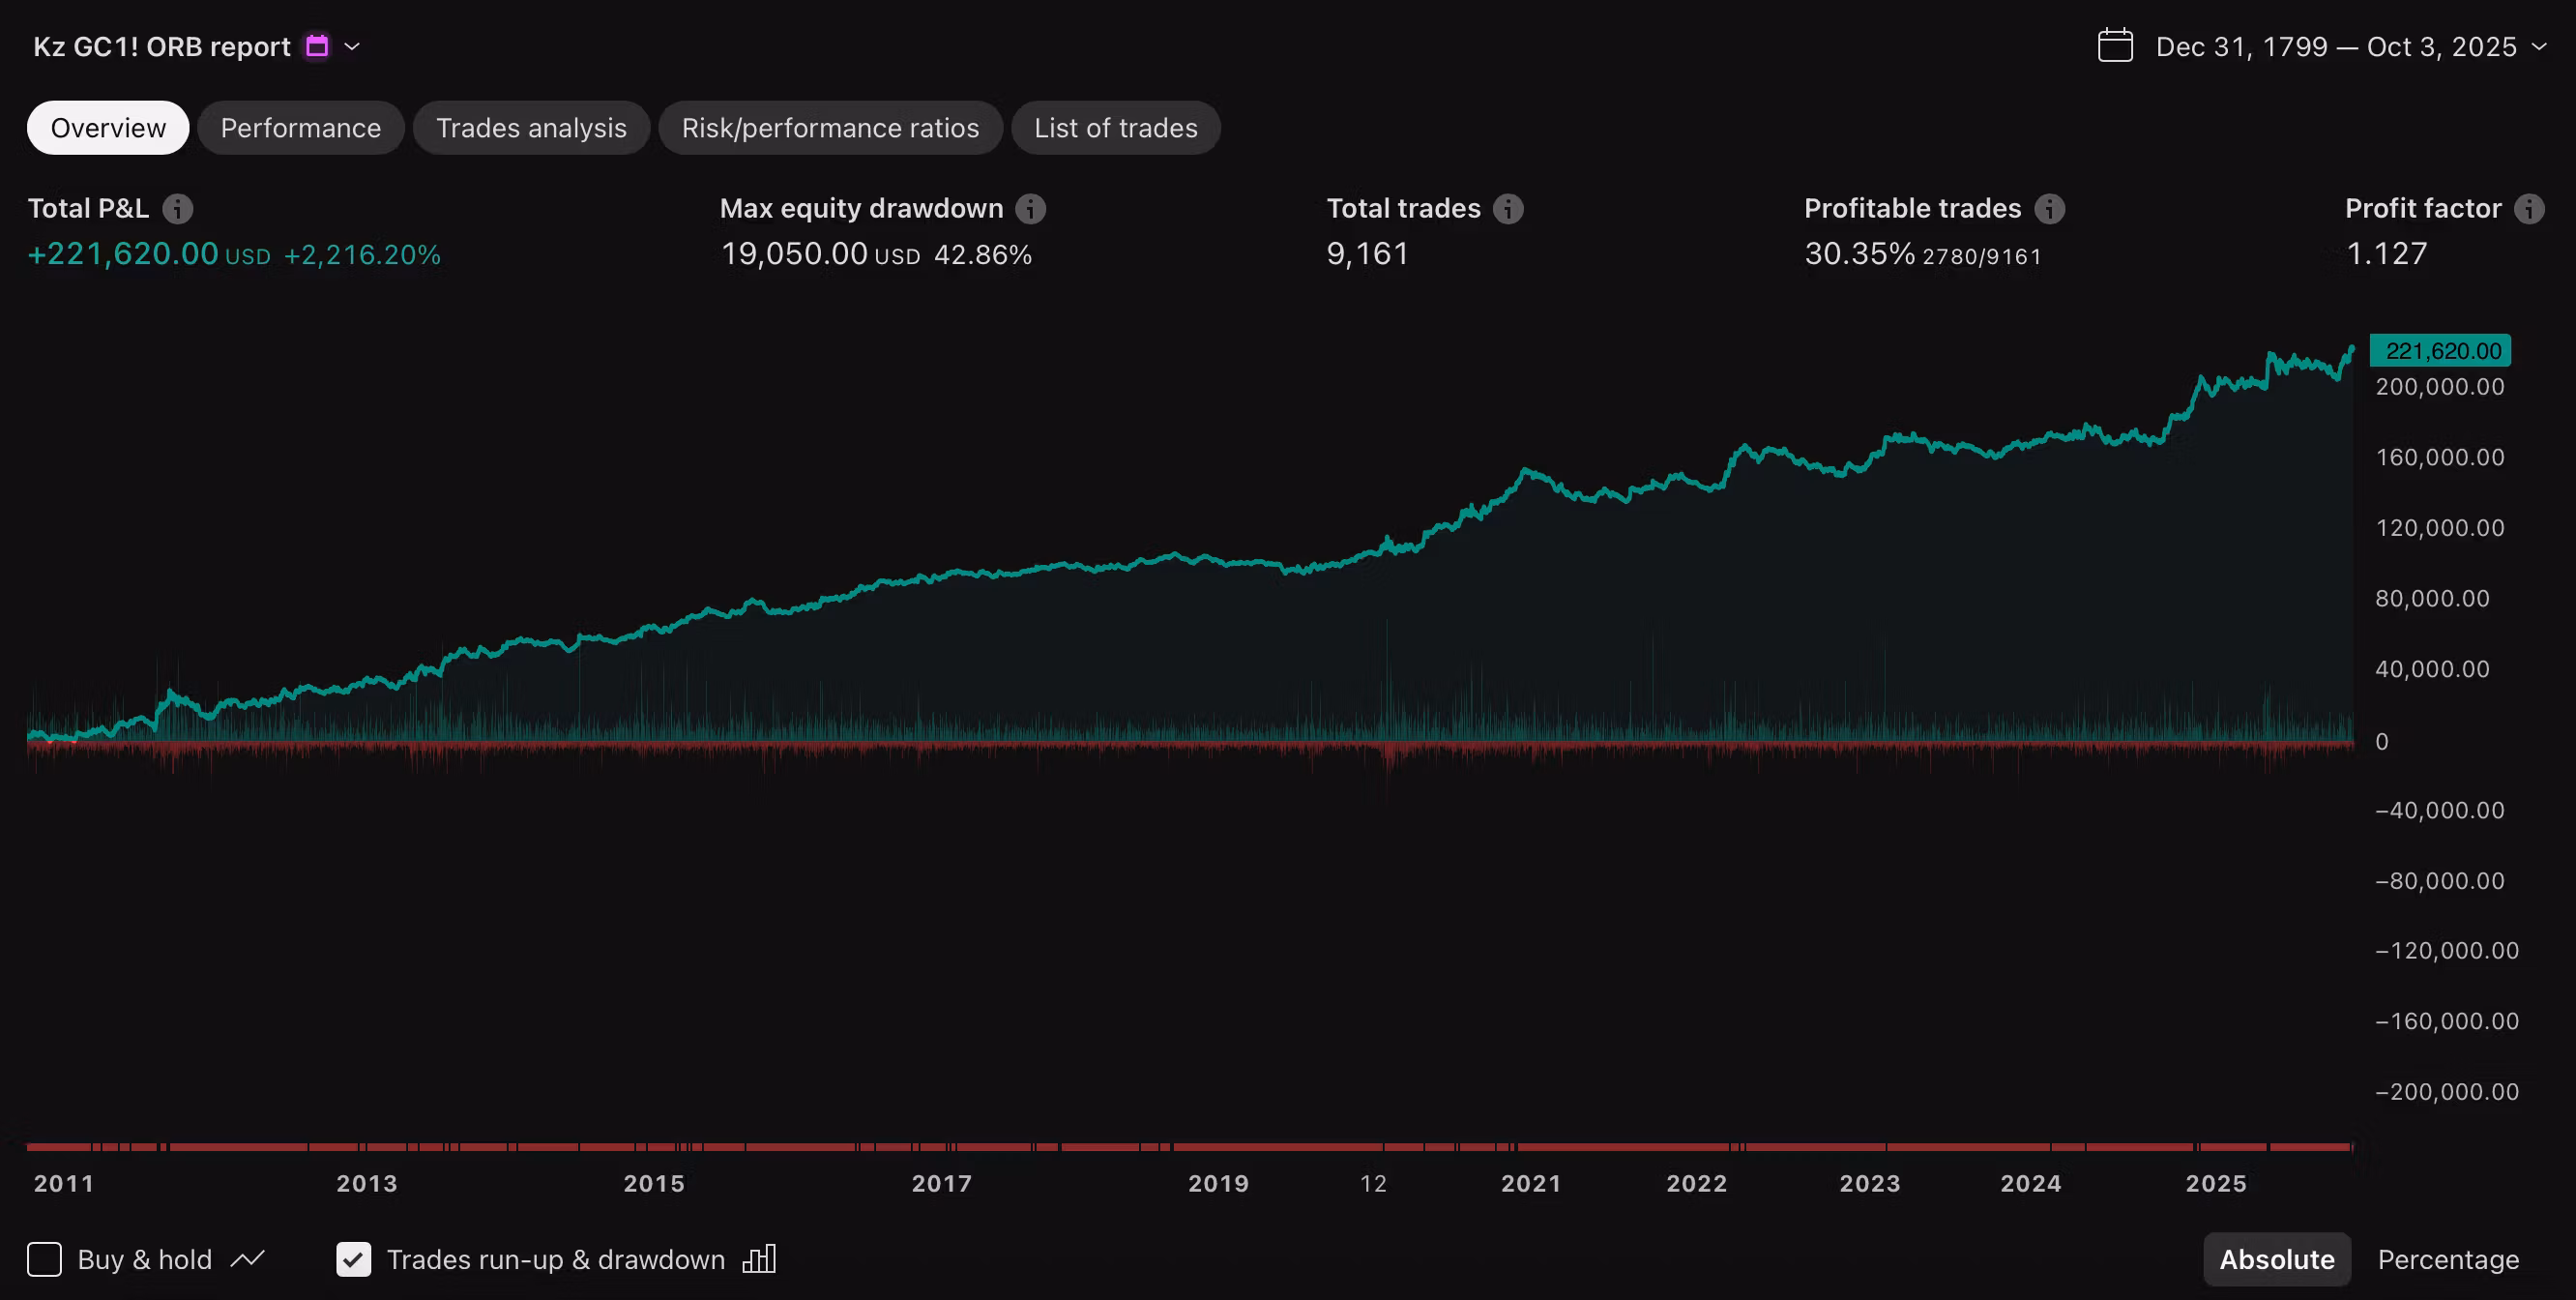Image resolution: width=2576 pixels, height=1300 pixels.
Task: Click the run-up & drawdown bar chart icon
Action: pyautogui.click(x=759, y=1258)
